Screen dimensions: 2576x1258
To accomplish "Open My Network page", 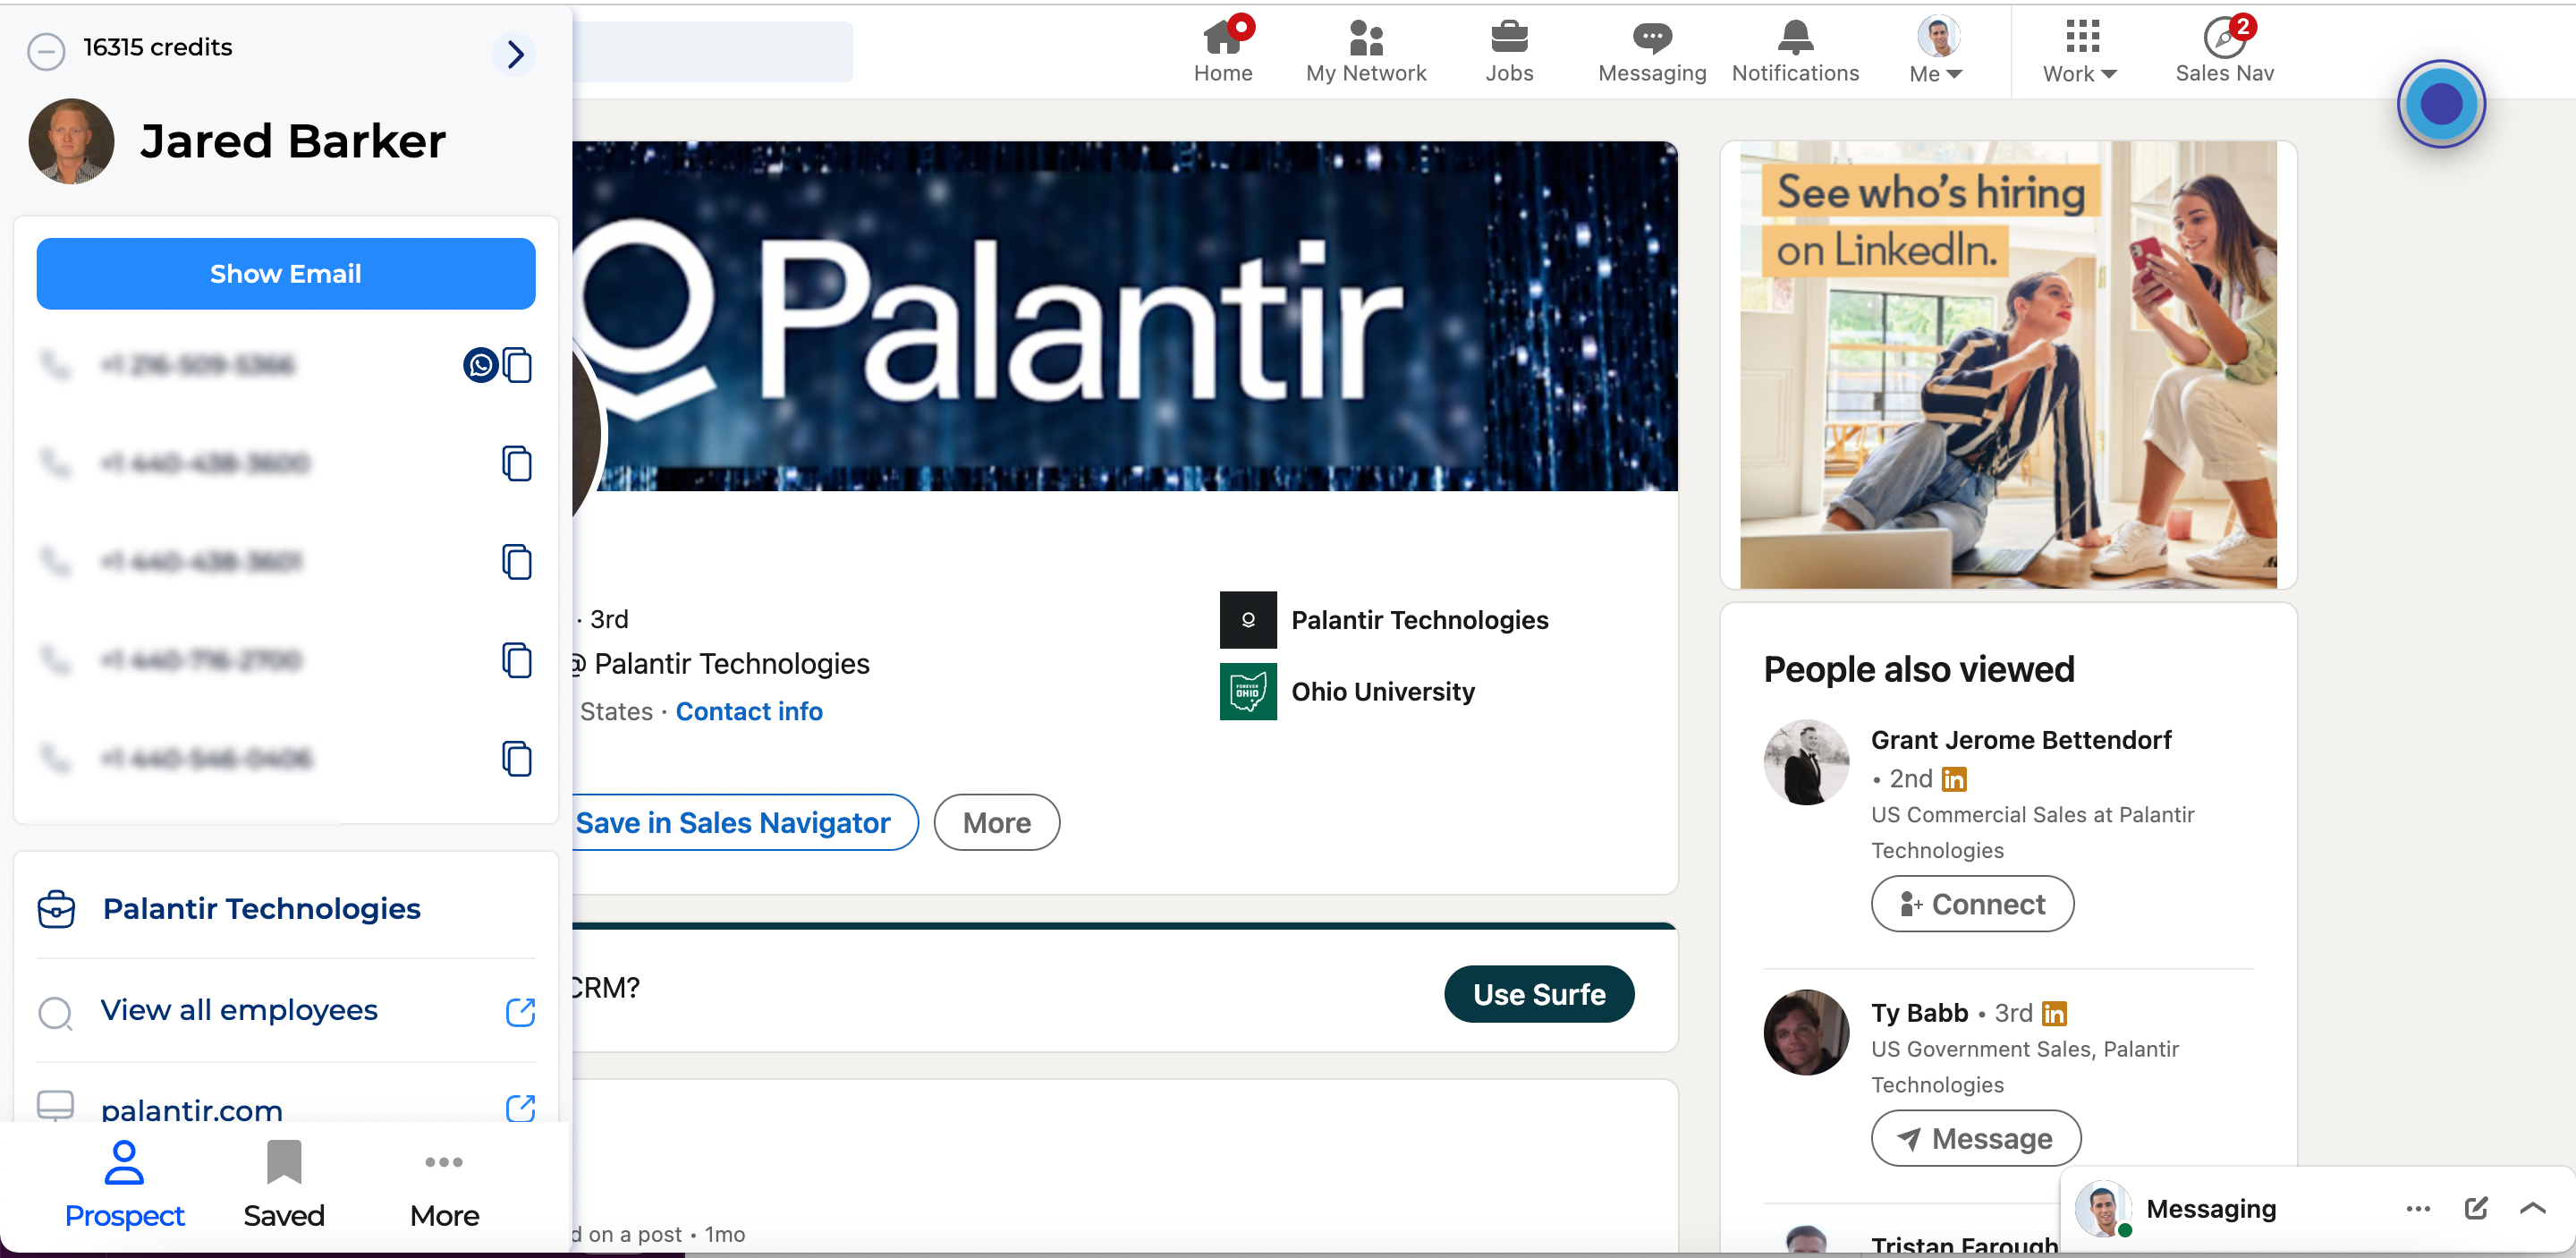I will (x=1366, y=52).
